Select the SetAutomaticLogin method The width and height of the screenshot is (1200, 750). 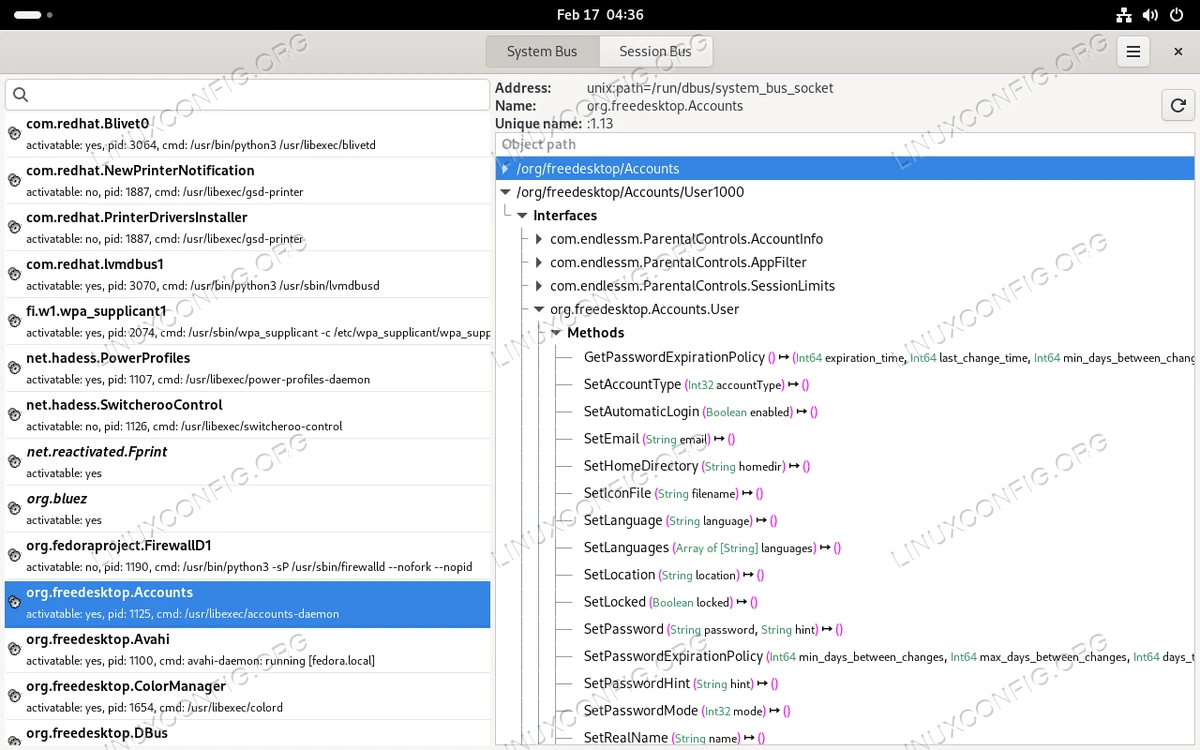641,411
